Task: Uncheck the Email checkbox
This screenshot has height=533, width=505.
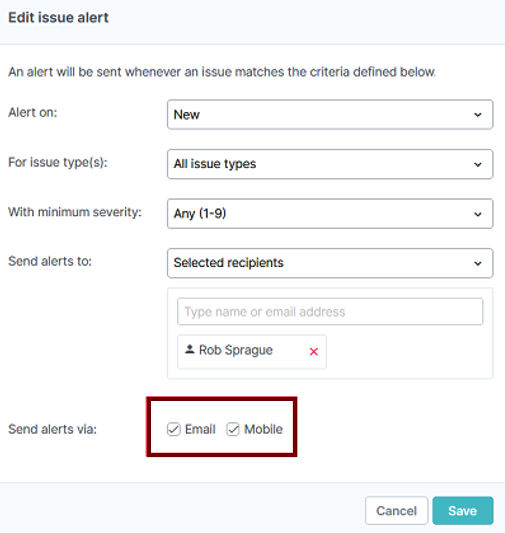Action: pos(174,429)
